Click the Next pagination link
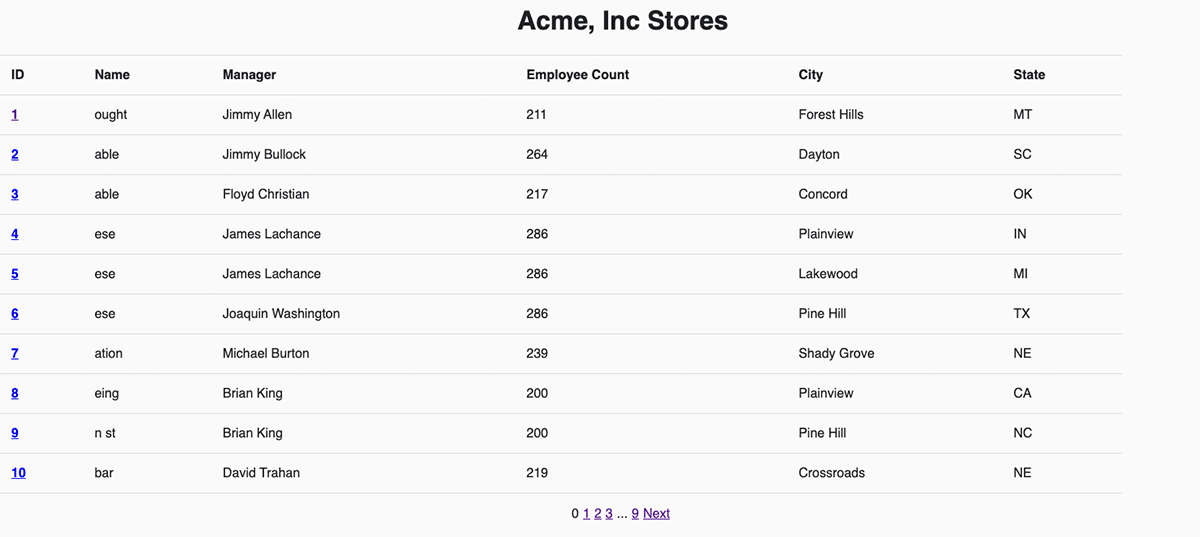This screenshot has height=537, width=1200. pyautogui.click(x=656, y=514)
